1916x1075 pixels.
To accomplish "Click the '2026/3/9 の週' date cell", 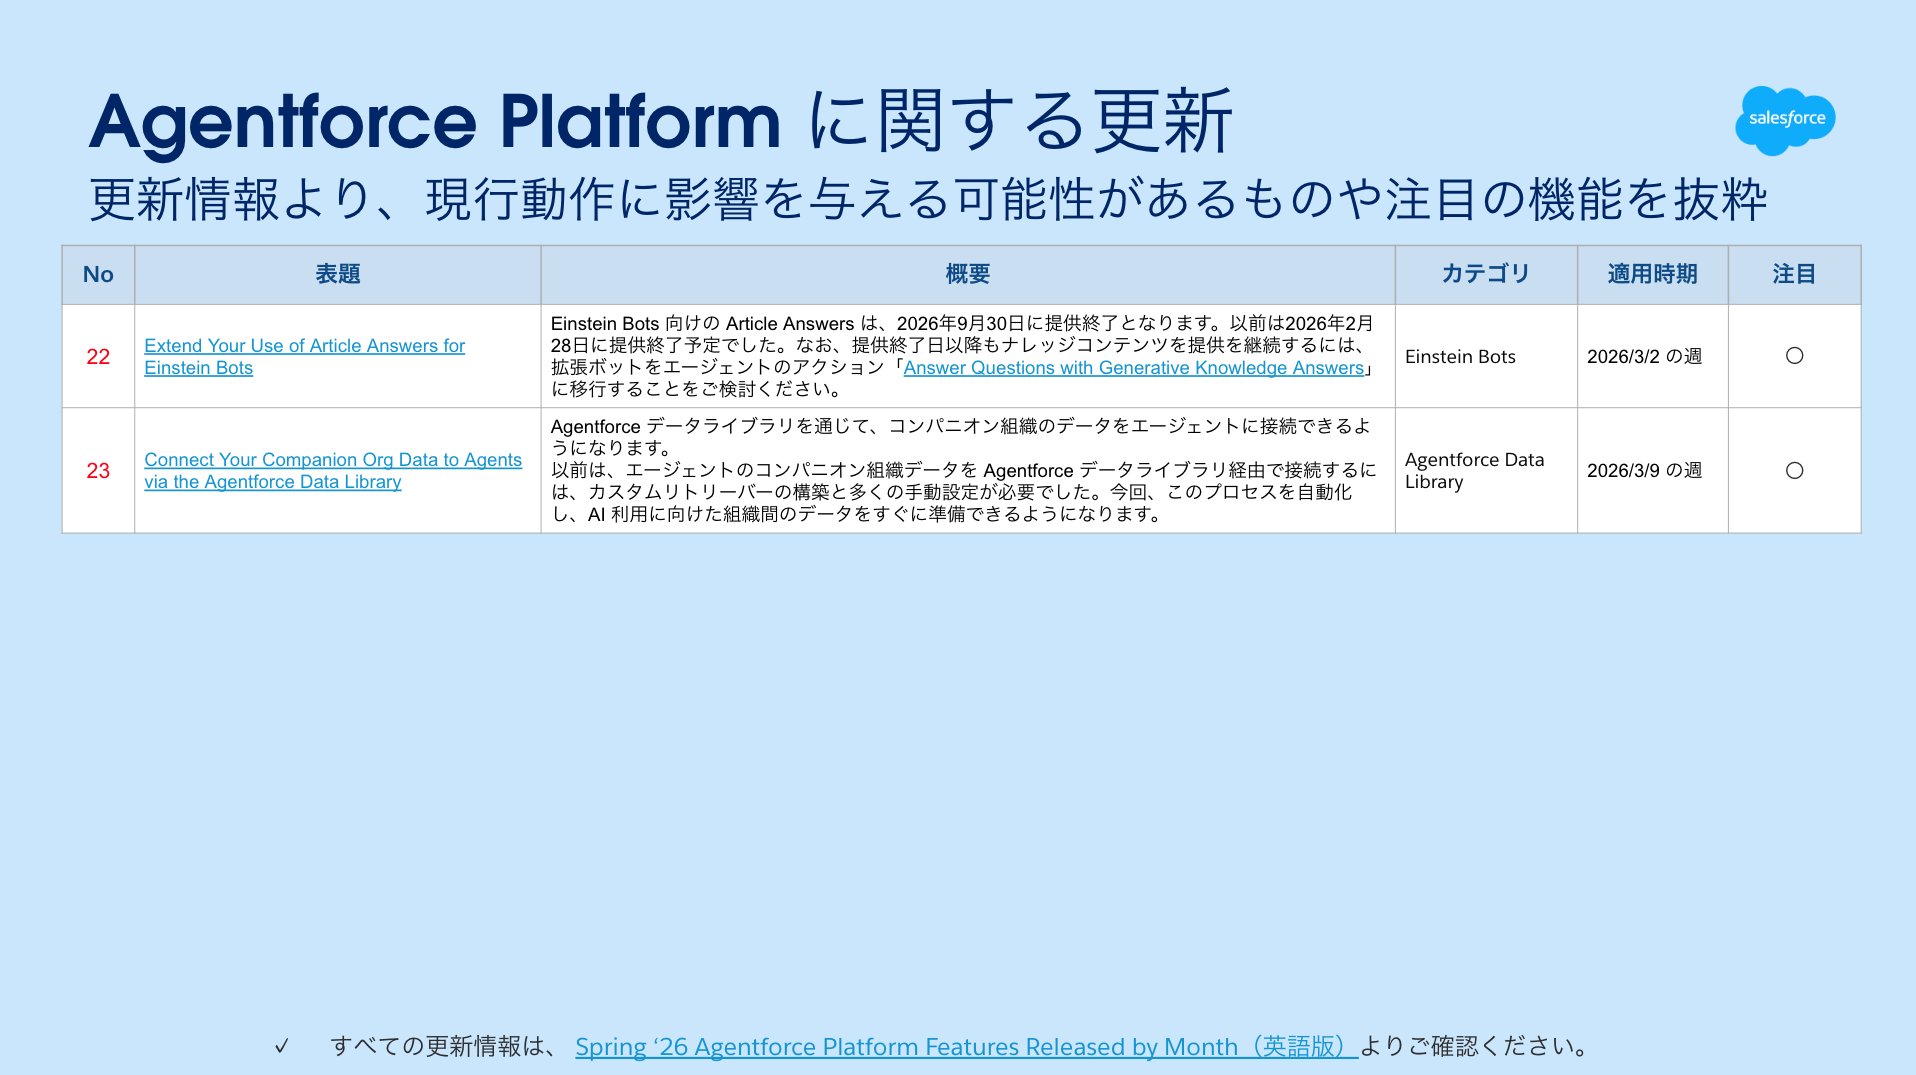I will pos(1652,470).
